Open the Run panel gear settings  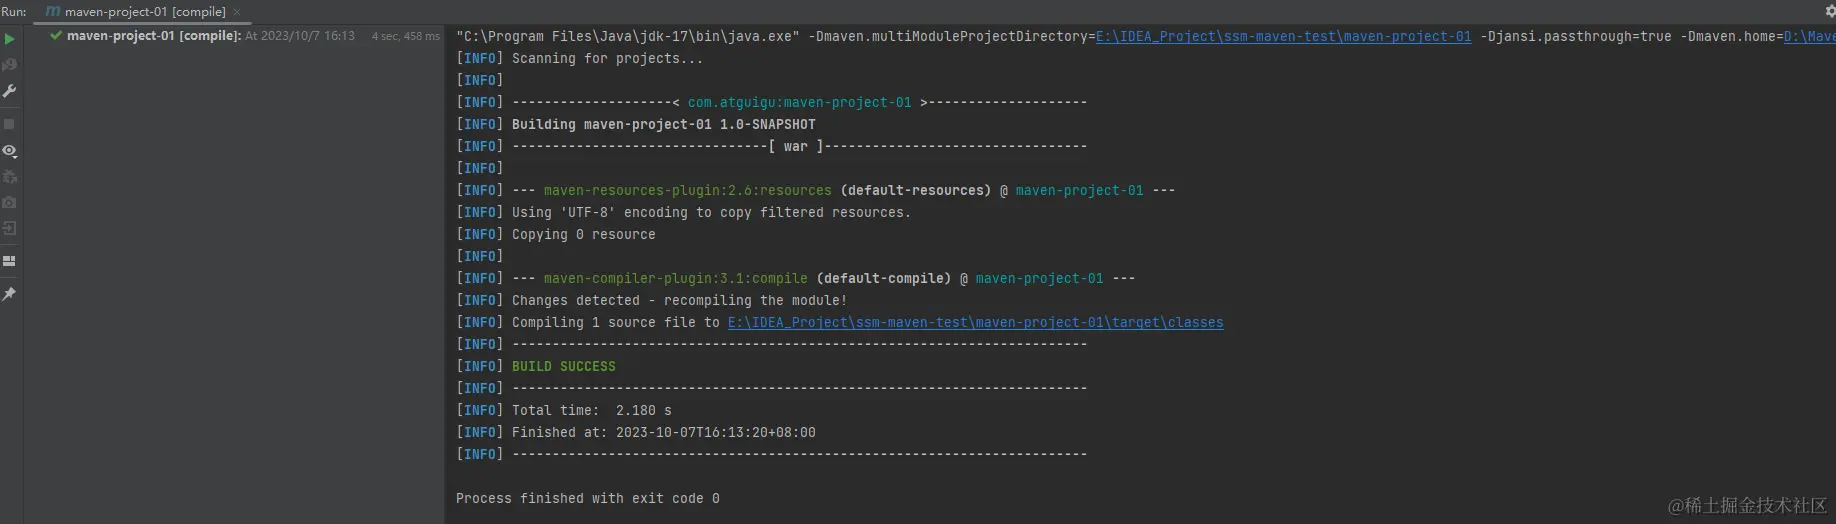pyautogui.click(x=1830, y=11)
